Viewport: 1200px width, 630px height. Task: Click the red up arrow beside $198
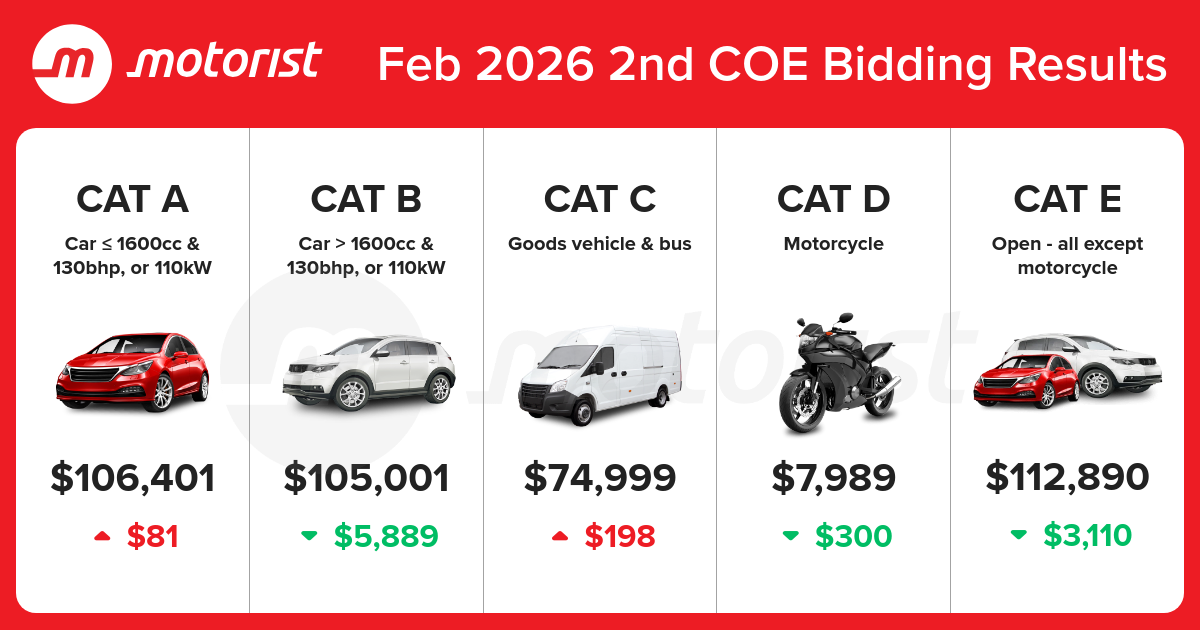[560, 536]
